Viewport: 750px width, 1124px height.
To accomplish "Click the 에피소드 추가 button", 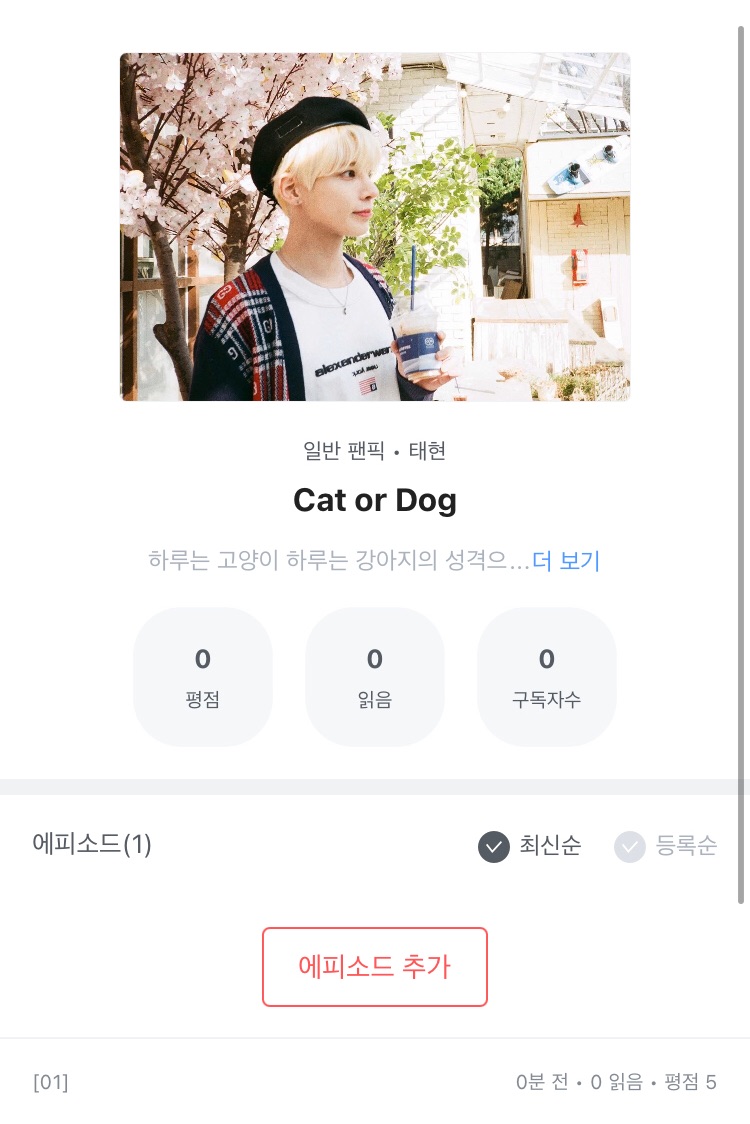I will pyautogui.click(x=375, y=966).
